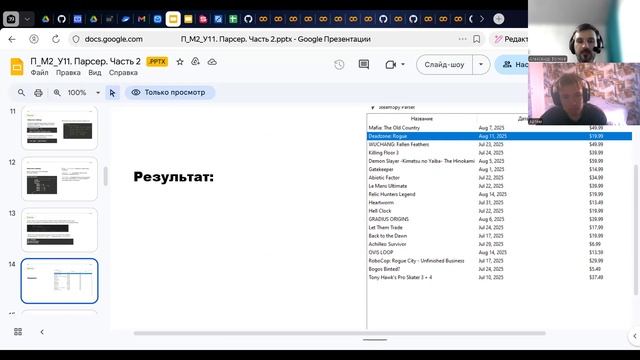640x360 pixels.
Task: Click the Heartworm row
Action: point(499,202)
